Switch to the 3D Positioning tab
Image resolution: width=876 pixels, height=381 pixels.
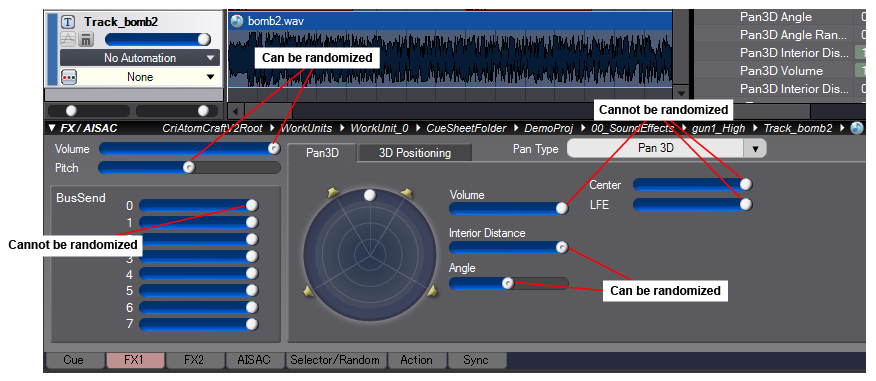[415, 153]
